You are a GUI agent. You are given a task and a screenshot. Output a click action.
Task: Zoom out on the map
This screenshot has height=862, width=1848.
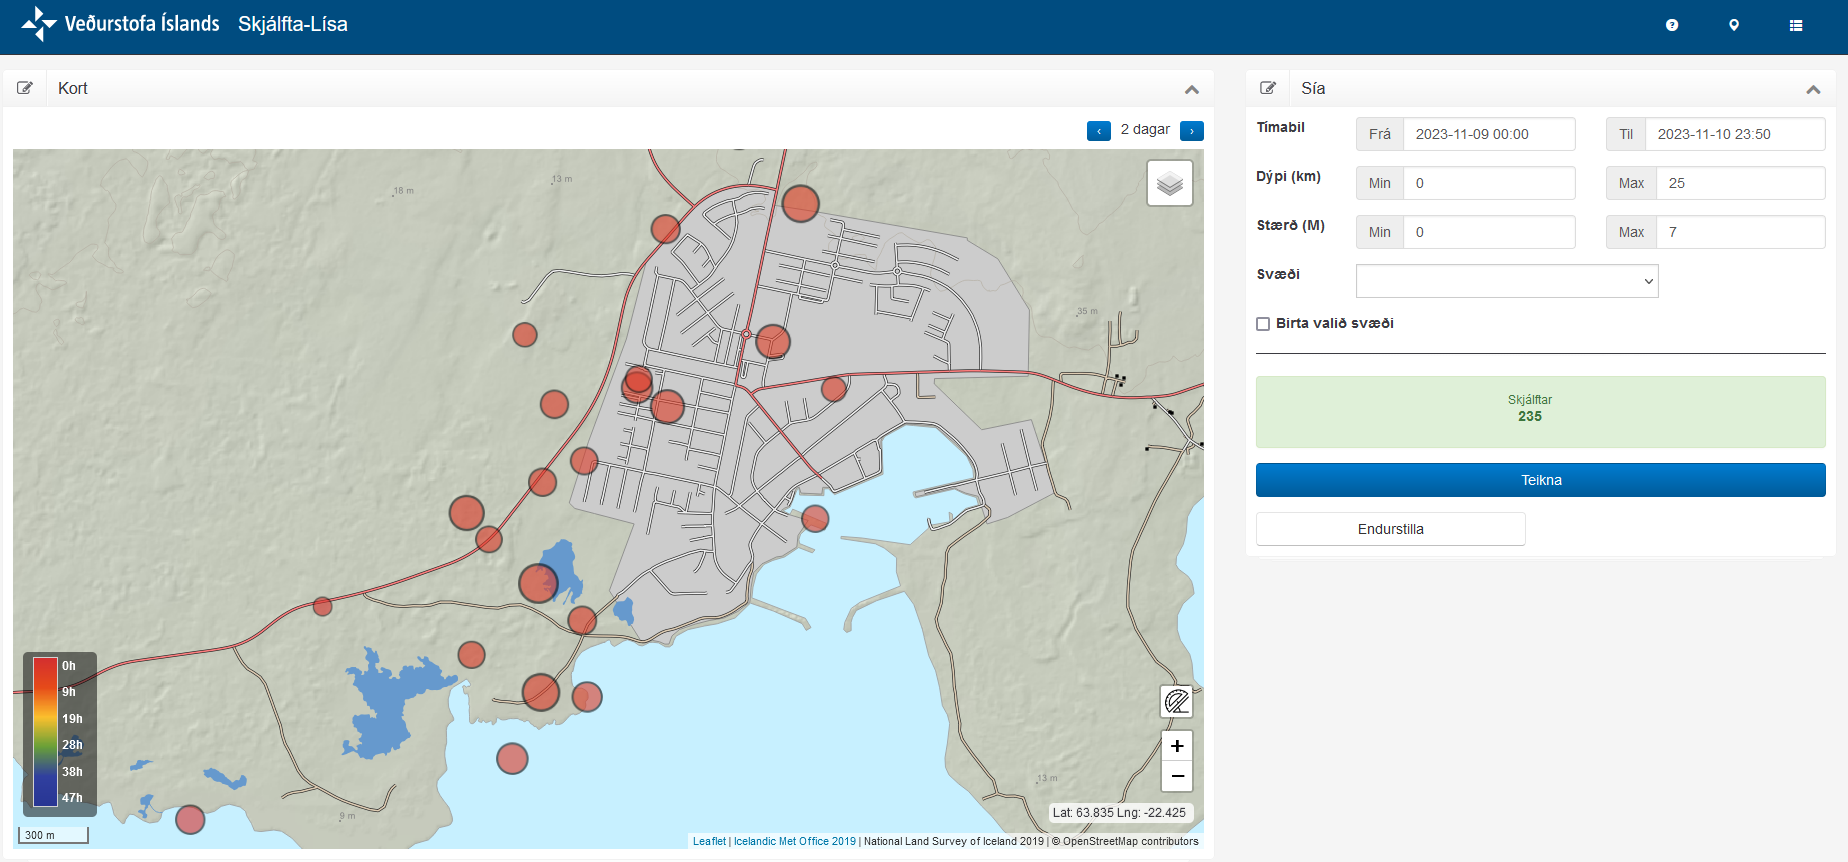point(1177,776)
